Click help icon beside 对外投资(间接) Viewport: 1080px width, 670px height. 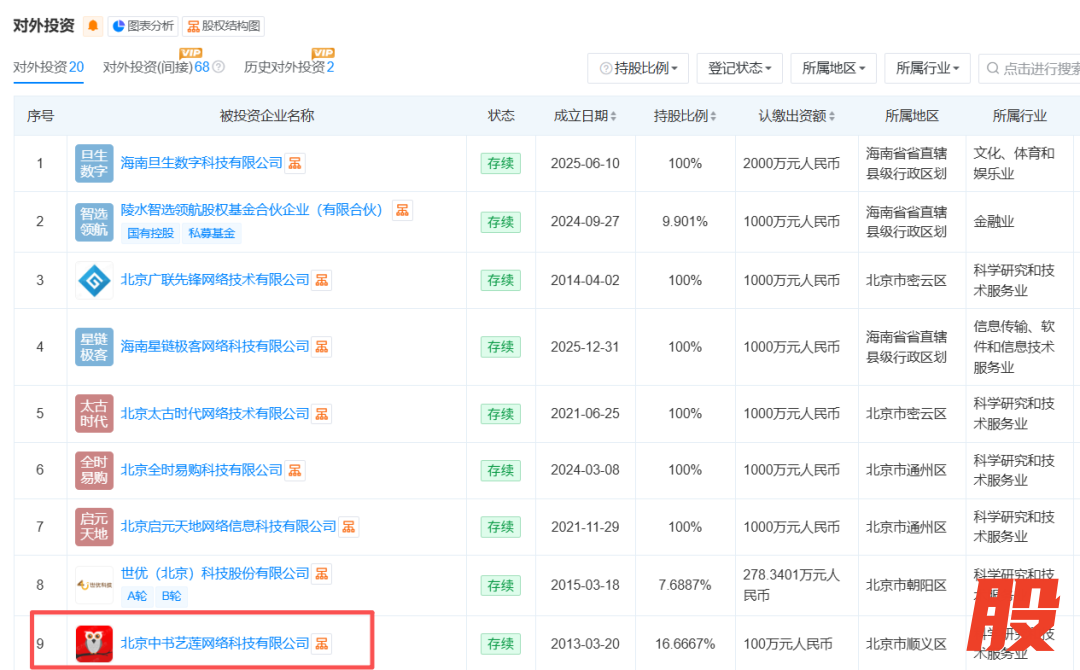point(219,68)
